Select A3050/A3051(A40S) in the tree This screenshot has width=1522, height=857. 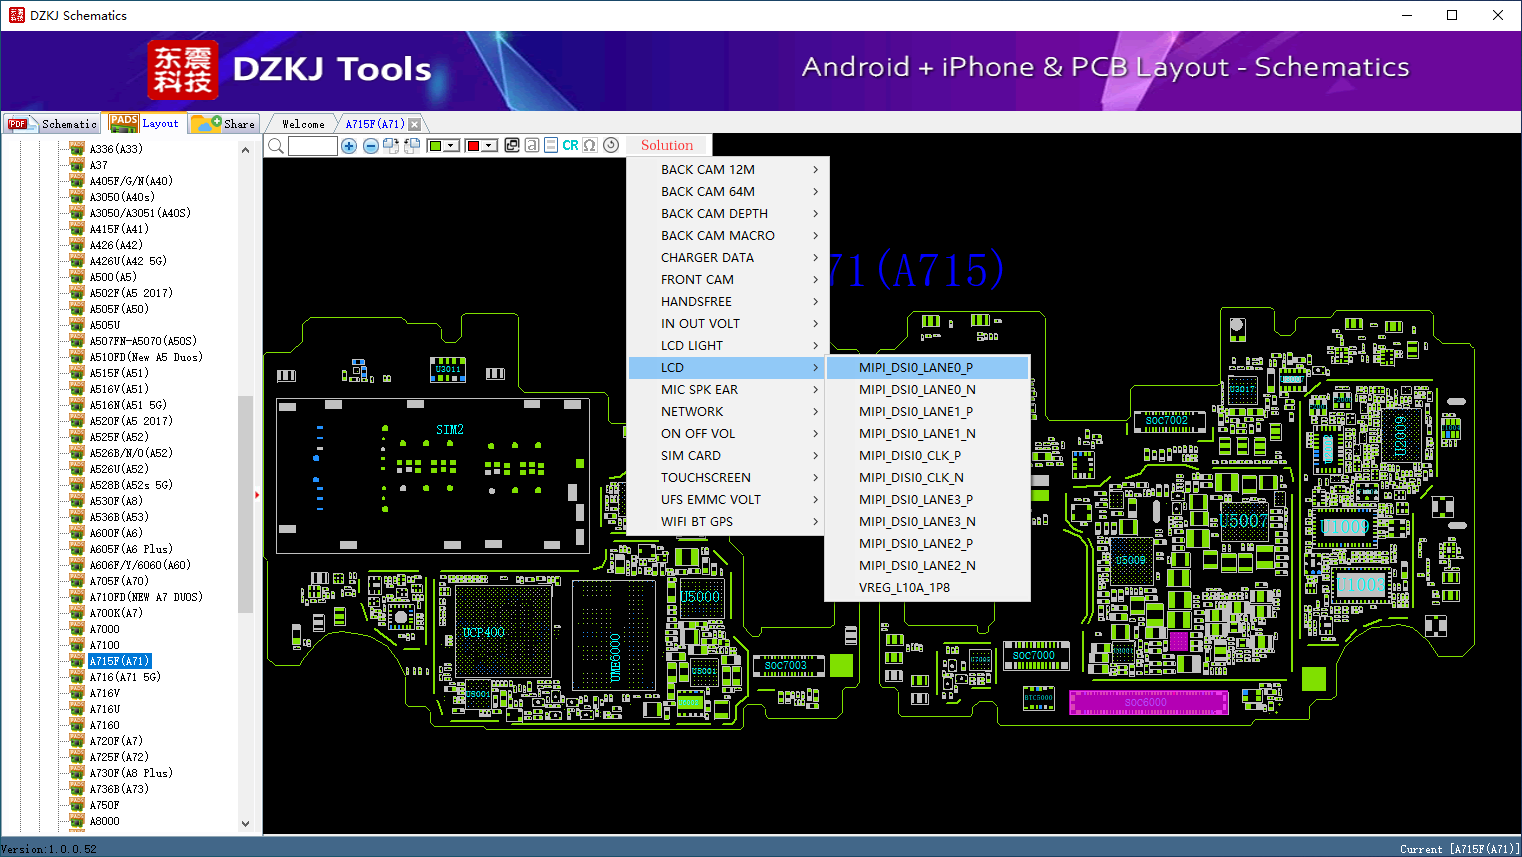tap(140, 213)
